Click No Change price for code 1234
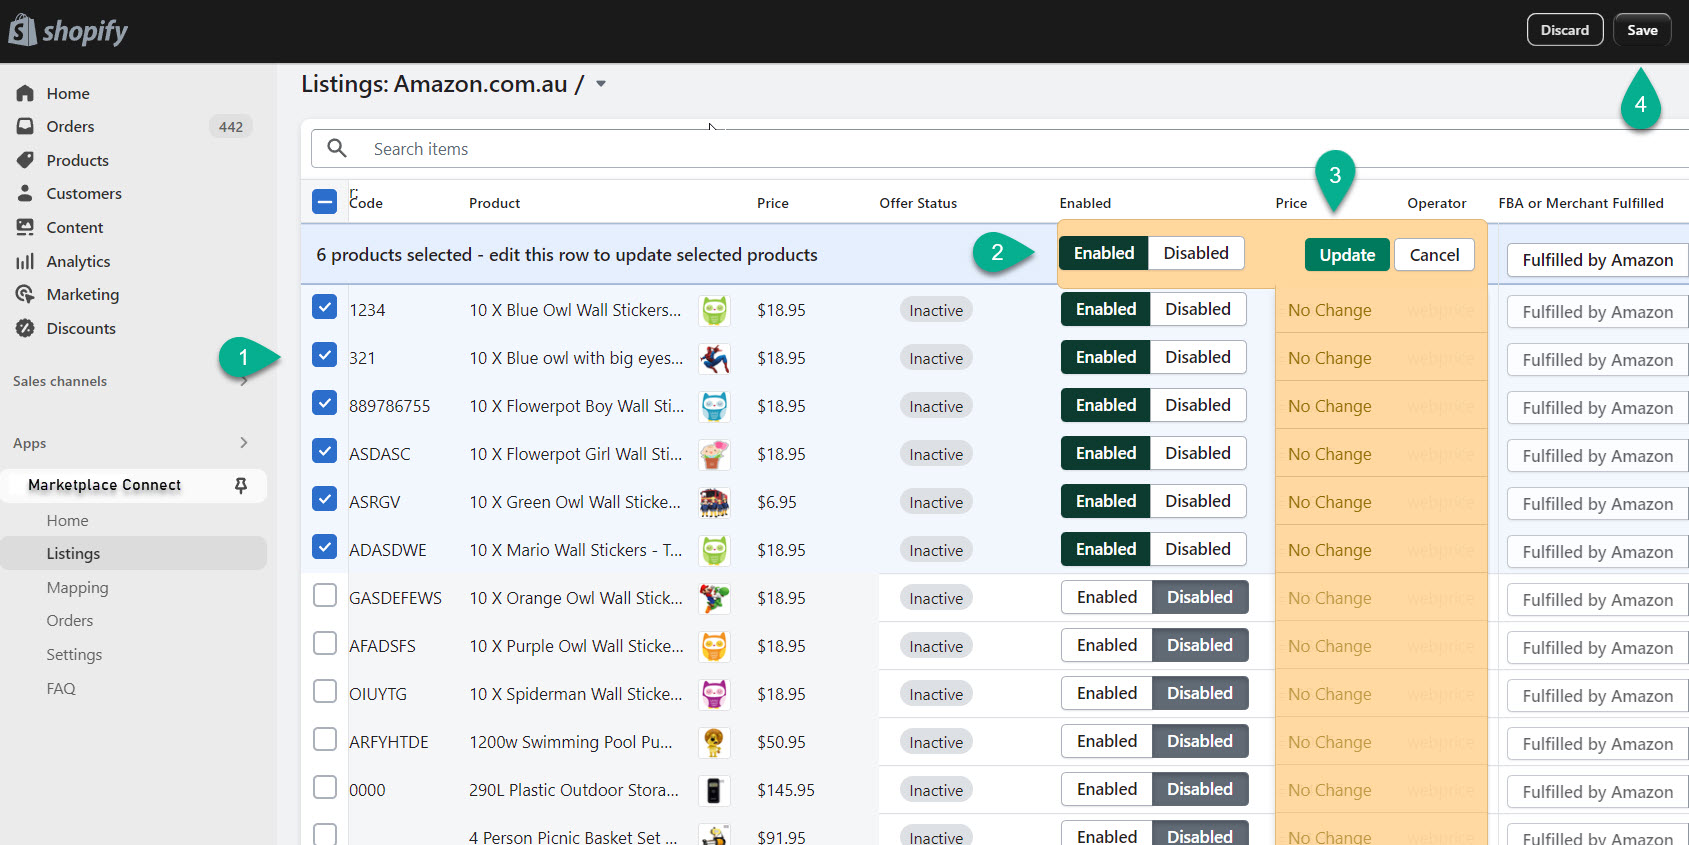Viewport: 1689px width, 845px height. [x=1329, y=310]
